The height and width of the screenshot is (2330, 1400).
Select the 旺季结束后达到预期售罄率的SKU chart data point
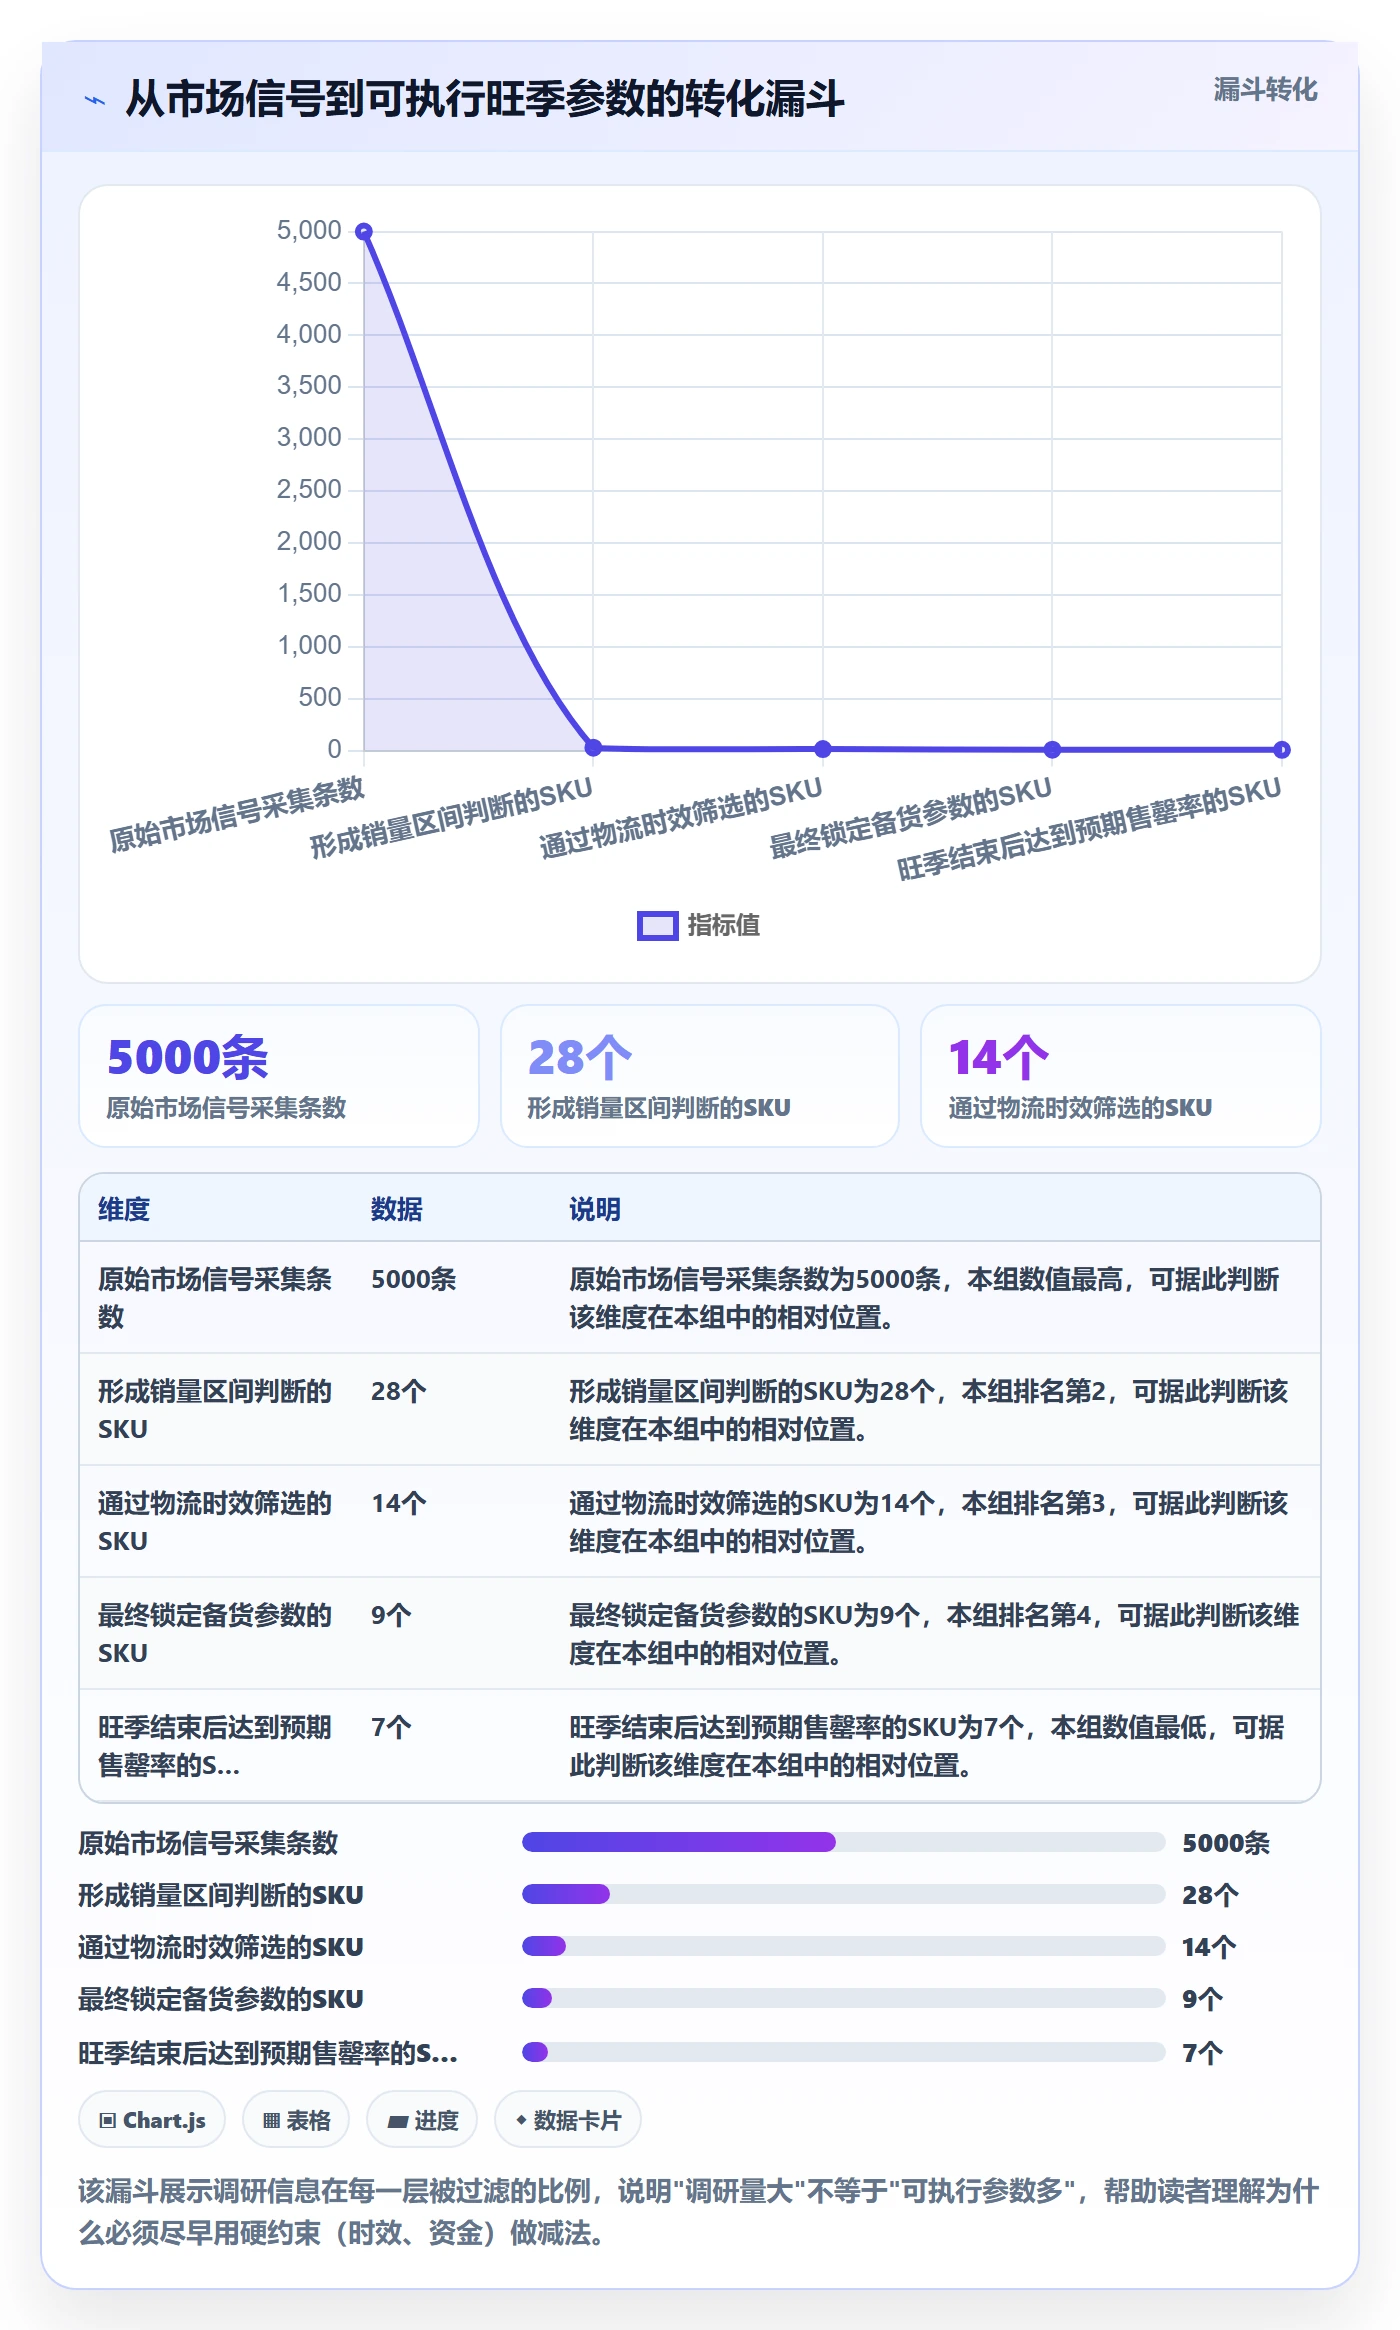[x=1282, y=749]
